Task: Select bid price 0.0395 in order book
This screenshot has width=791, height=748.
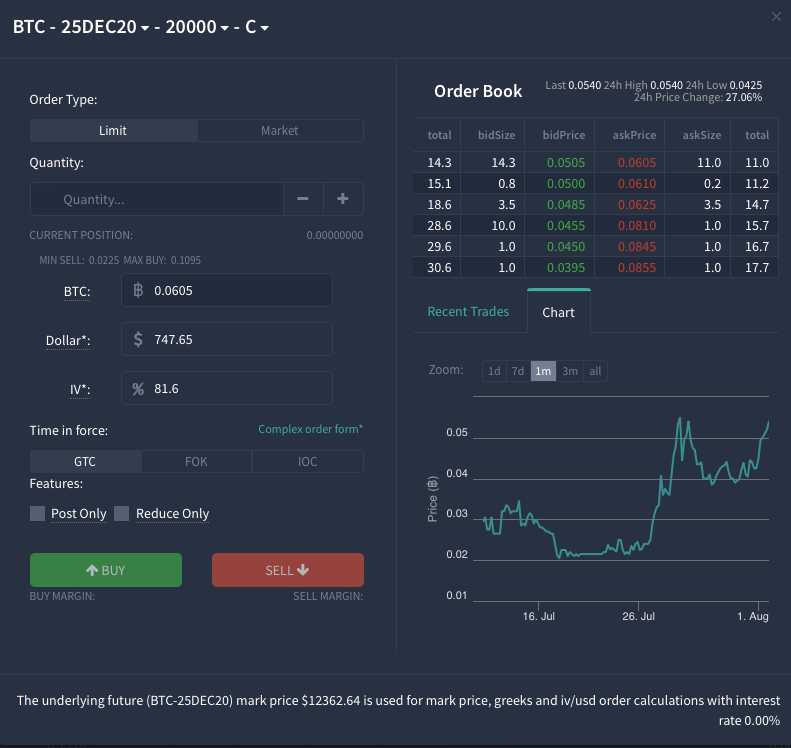Action: click(x=566, y=268)
